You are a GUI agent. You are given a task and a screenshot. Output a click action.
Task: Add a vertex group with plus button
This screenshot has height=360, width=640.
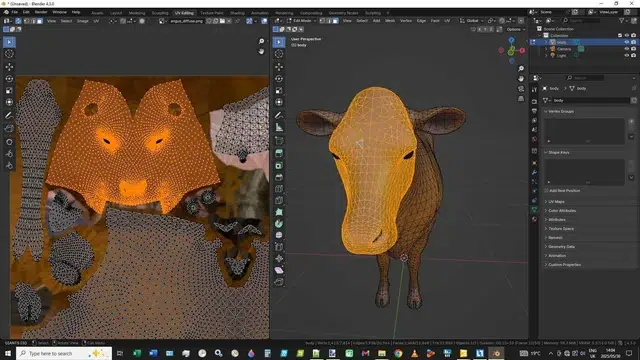[x=631, y=121]
